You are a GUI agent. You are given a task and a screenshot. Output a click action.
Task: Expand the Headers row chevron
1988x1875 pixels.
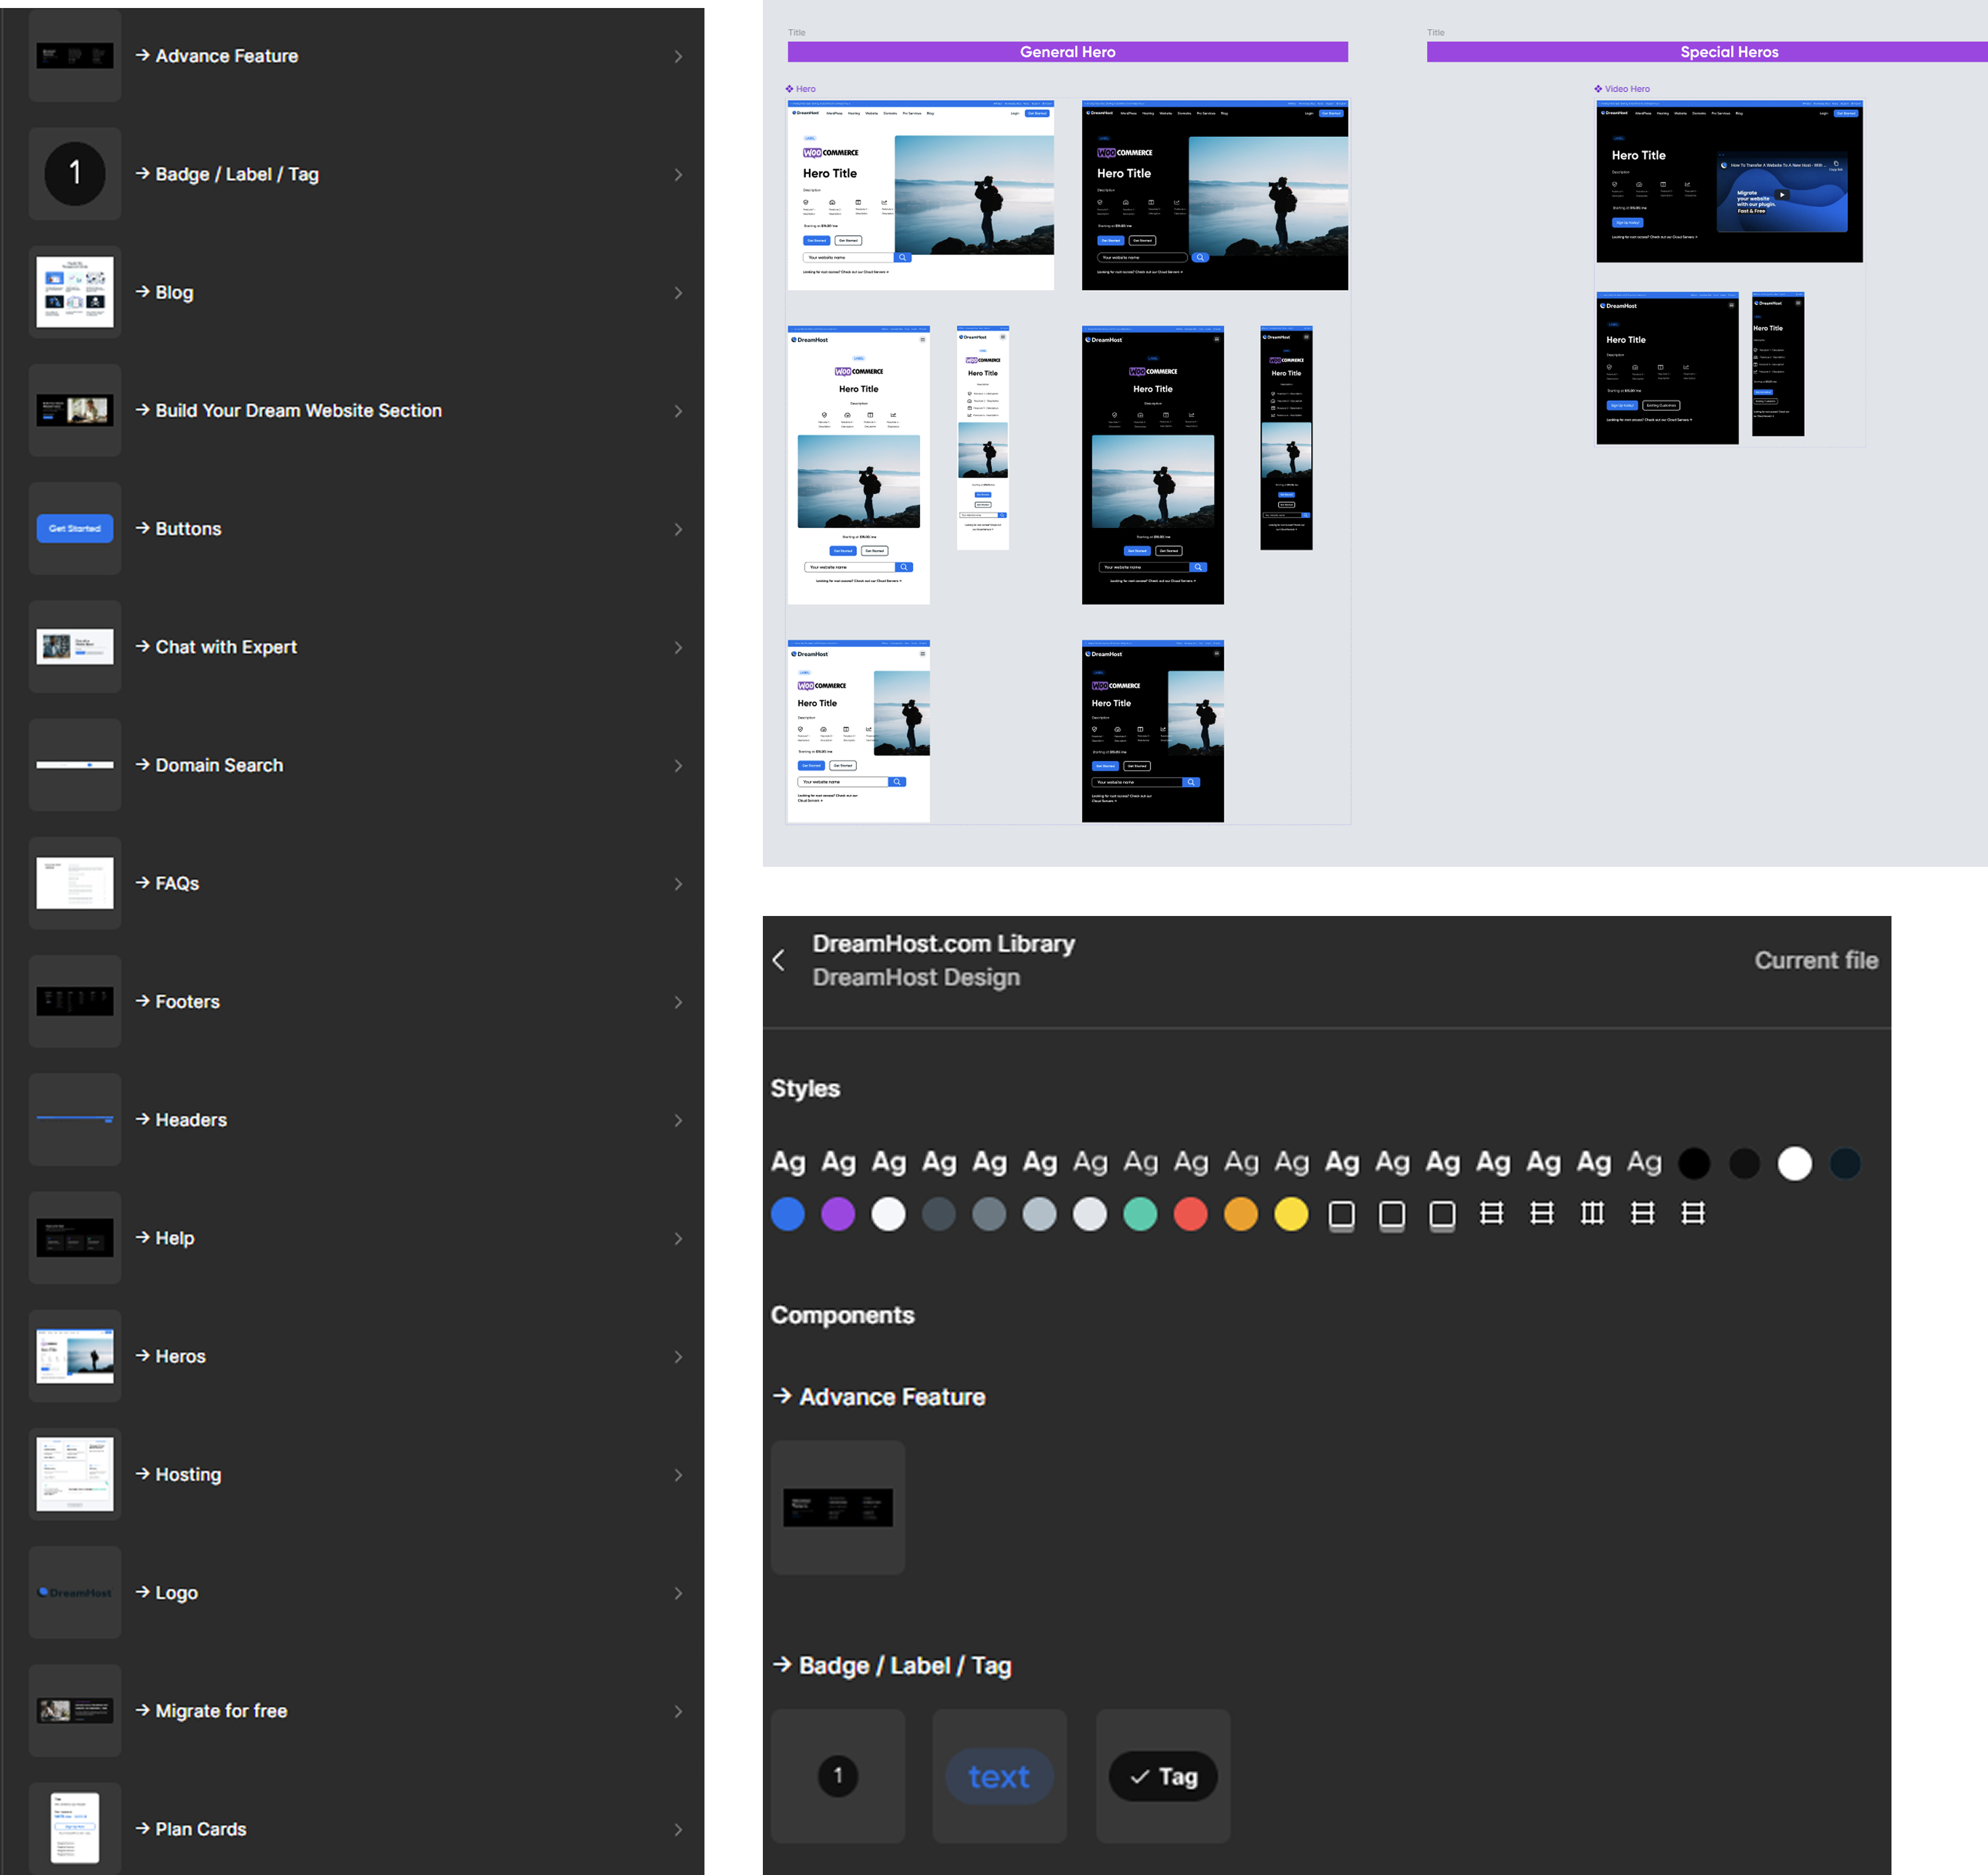pos(678,1121)
